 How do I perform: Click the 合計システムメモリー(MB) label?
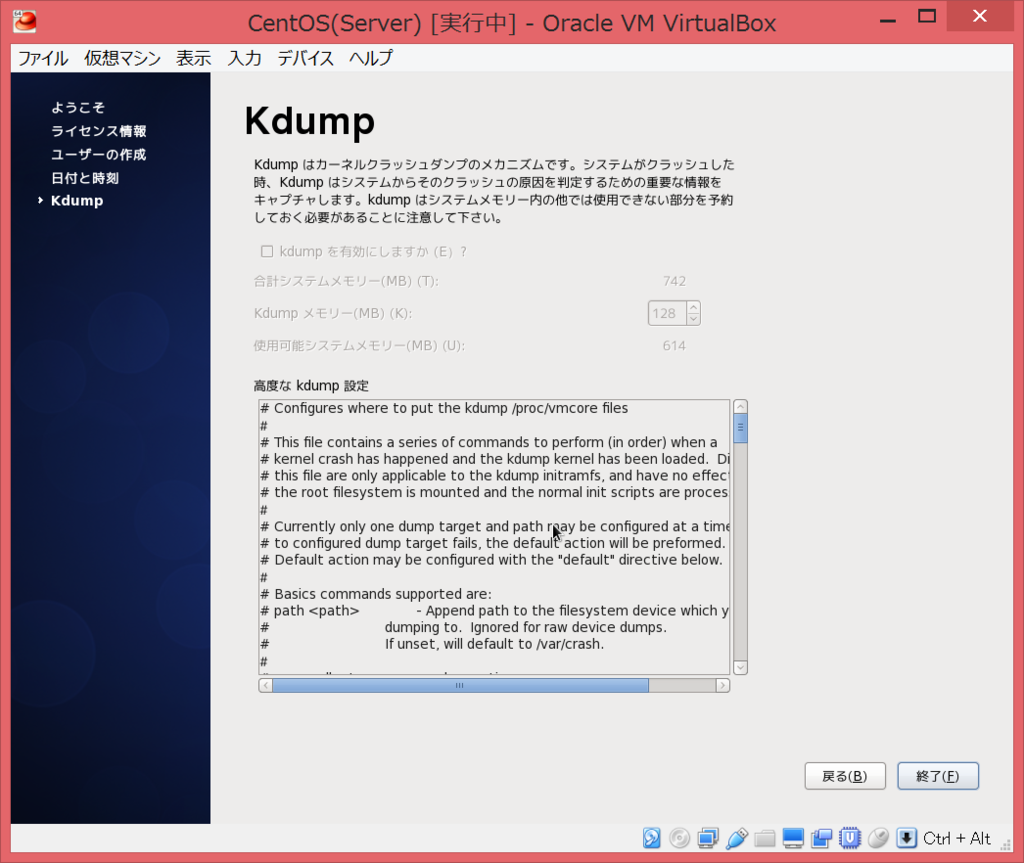pyautogui.click(x=346, y=281)
